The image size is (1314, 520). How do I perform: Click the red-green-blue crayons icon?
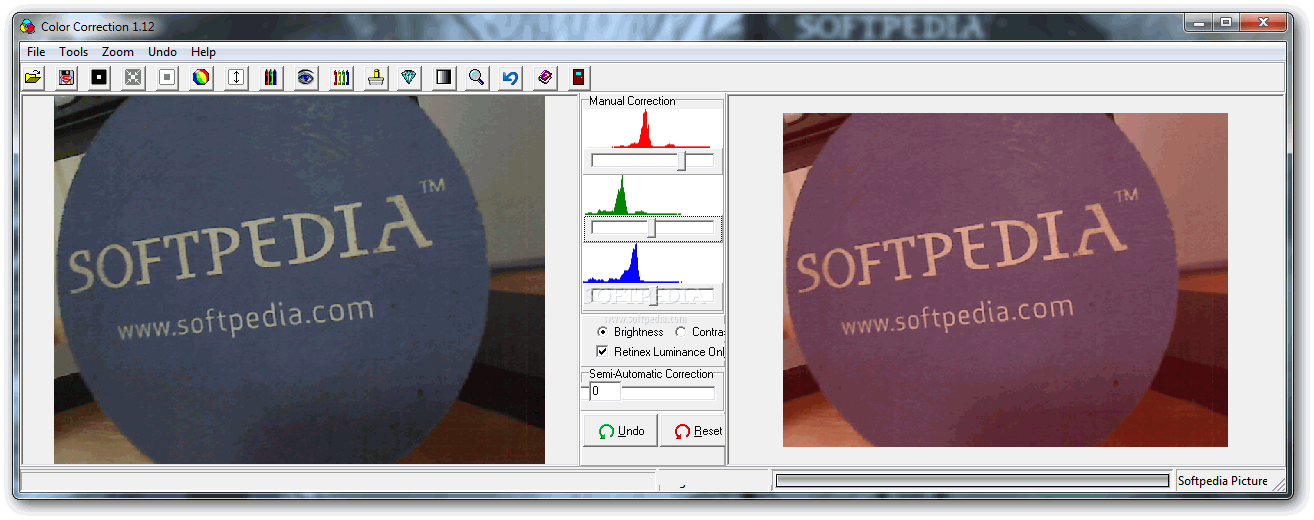270,77
